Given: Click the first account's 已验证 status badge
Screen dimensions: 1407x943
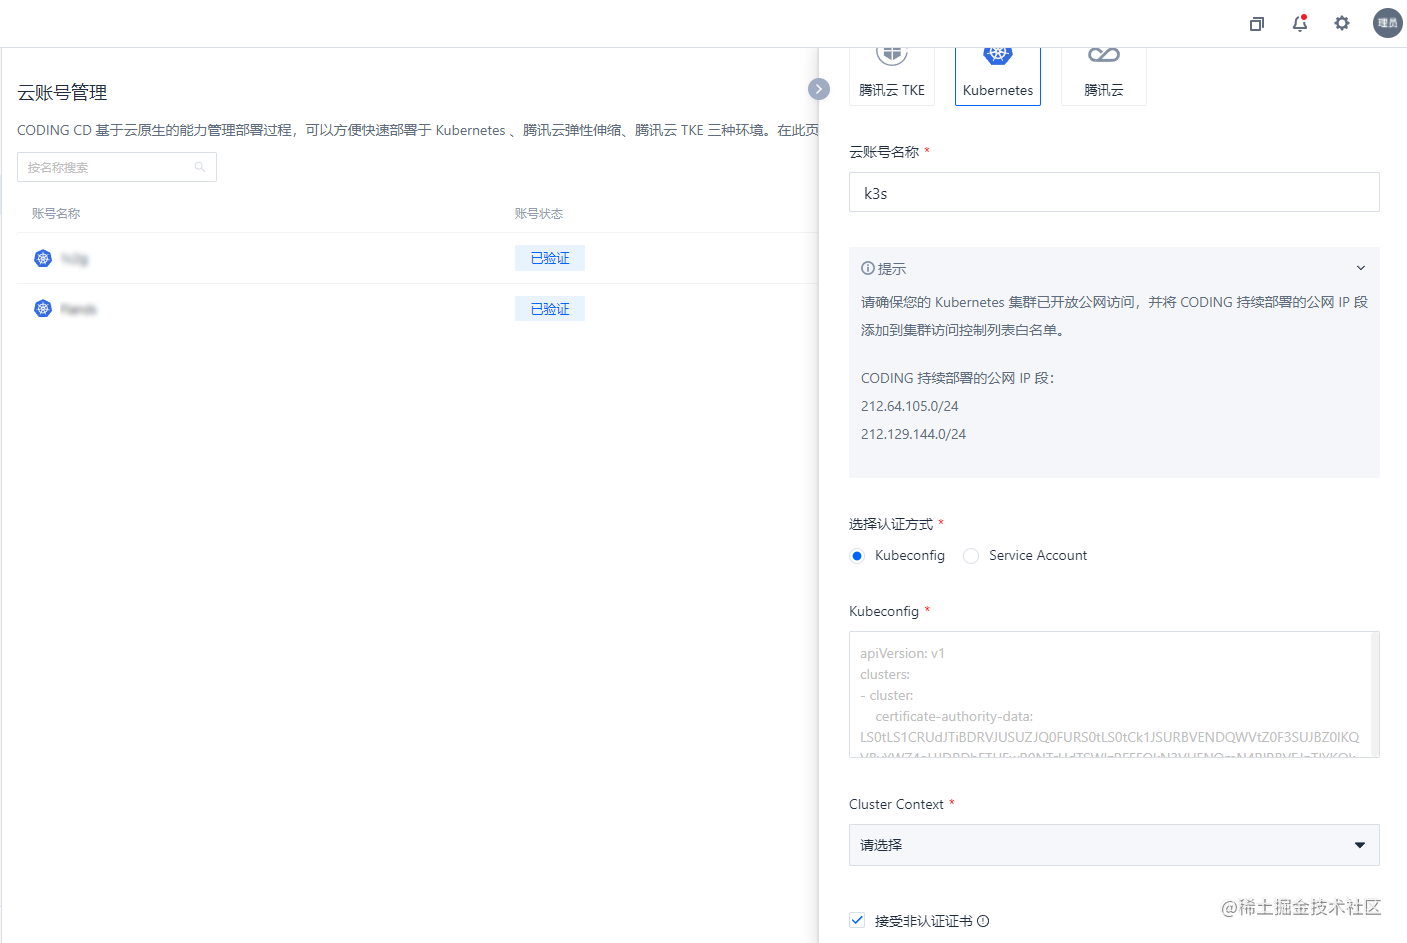Looking at the screenshot, I should coord(550,258).
